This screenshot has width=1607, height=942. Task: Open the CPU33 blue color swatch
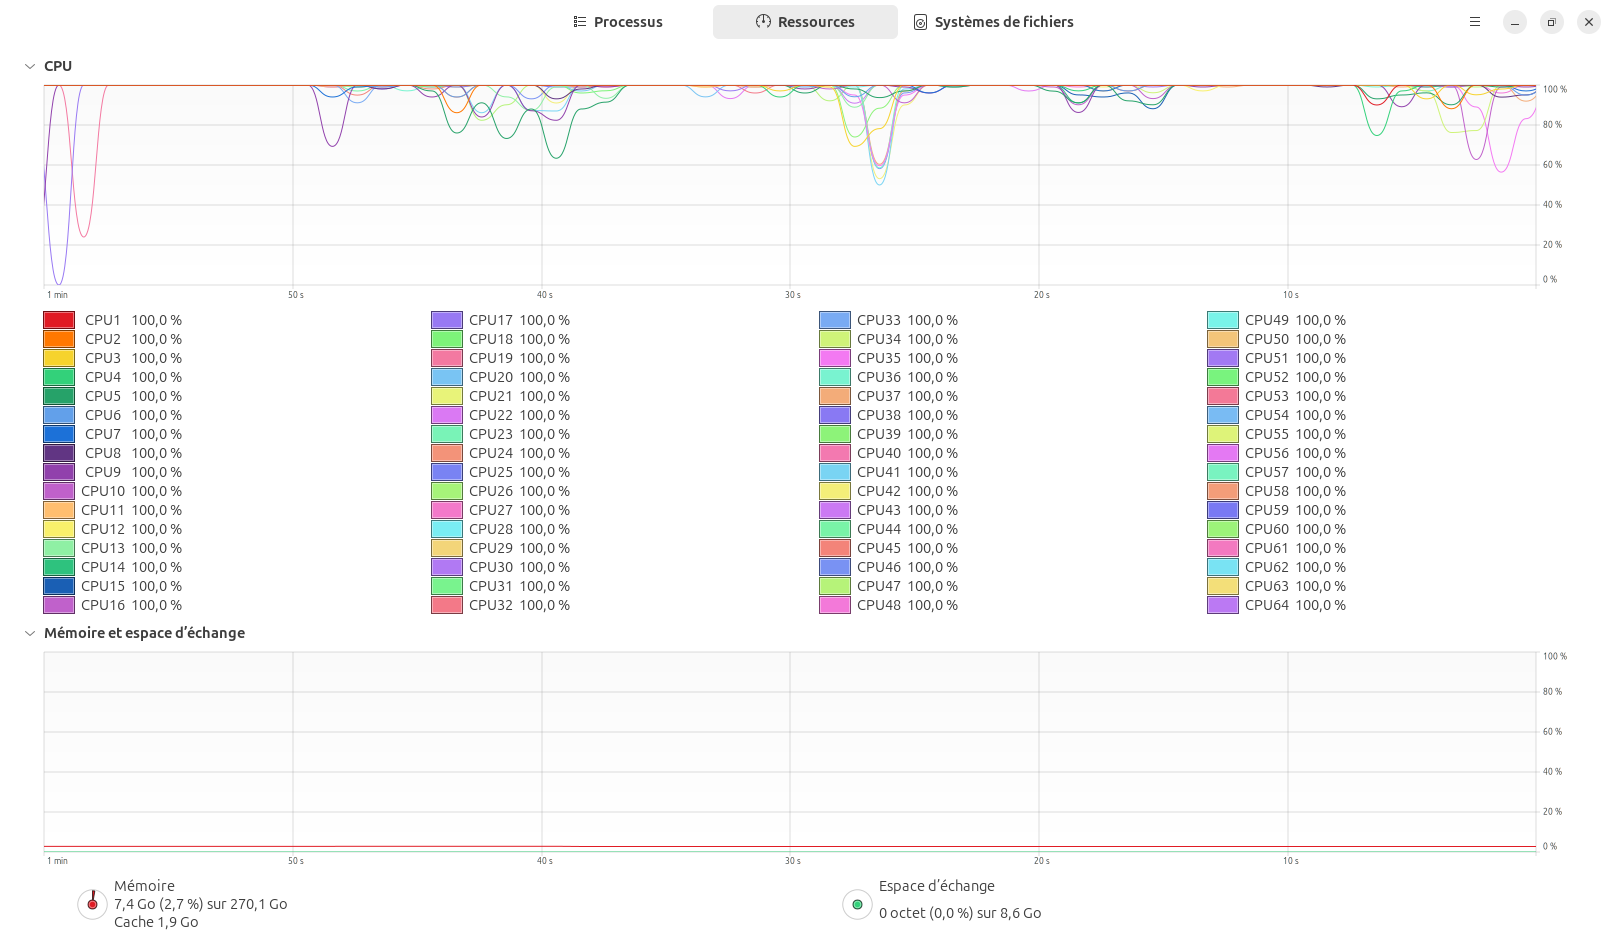835,320
